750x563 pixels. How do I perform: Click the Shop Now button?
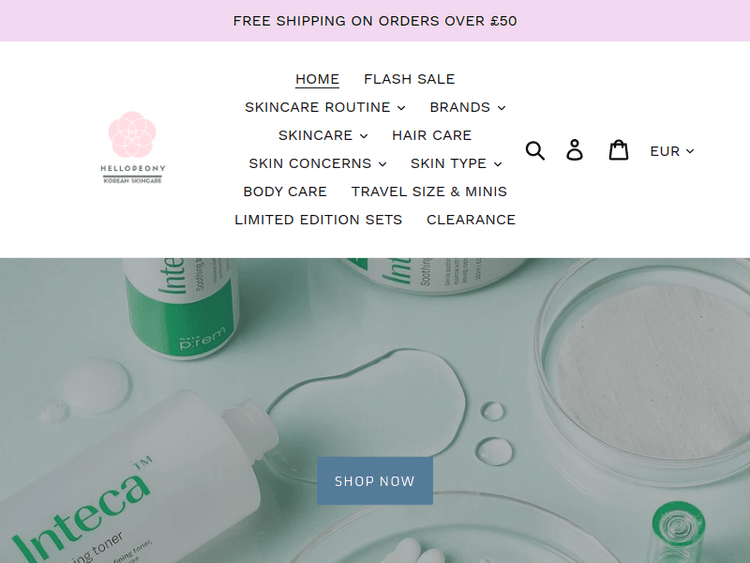pyautogui.click(x=375, y=481)
